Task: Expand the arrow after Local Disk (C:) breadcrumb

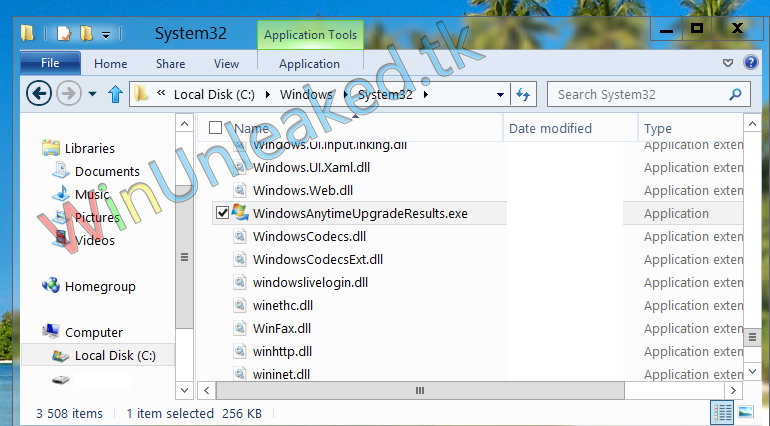Action: point(268,94)
